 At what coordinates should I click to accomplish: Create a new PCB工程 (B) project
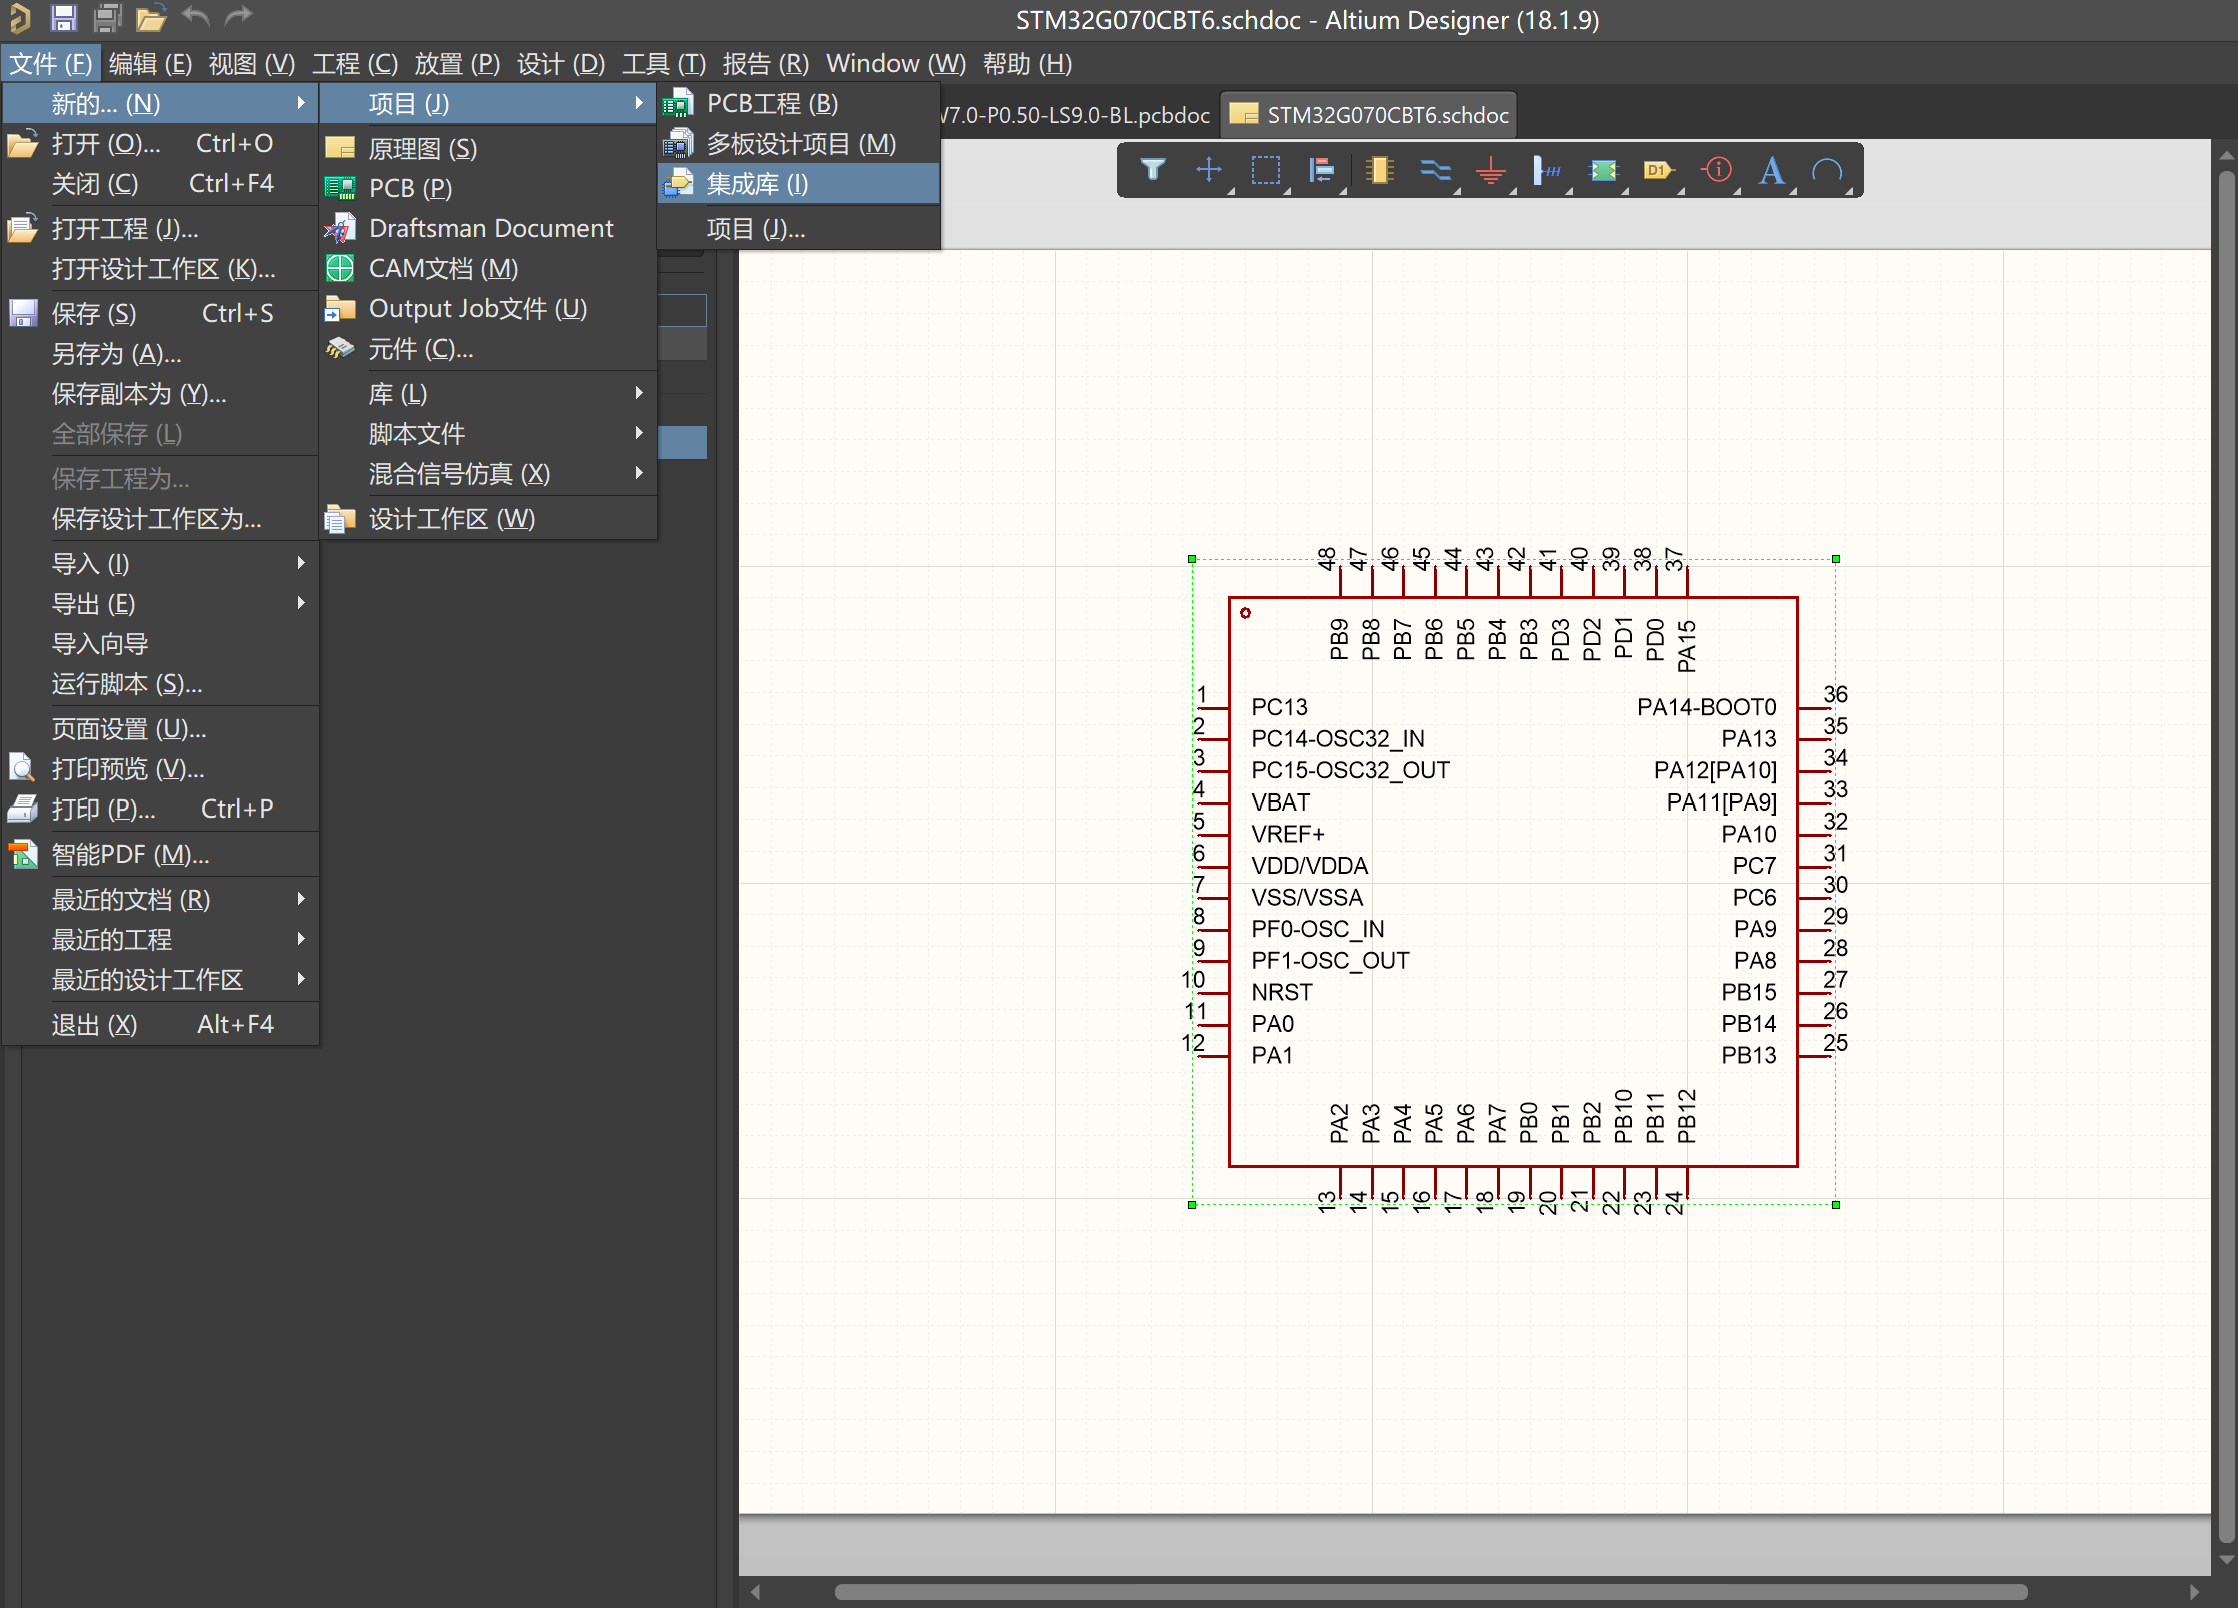799,103
